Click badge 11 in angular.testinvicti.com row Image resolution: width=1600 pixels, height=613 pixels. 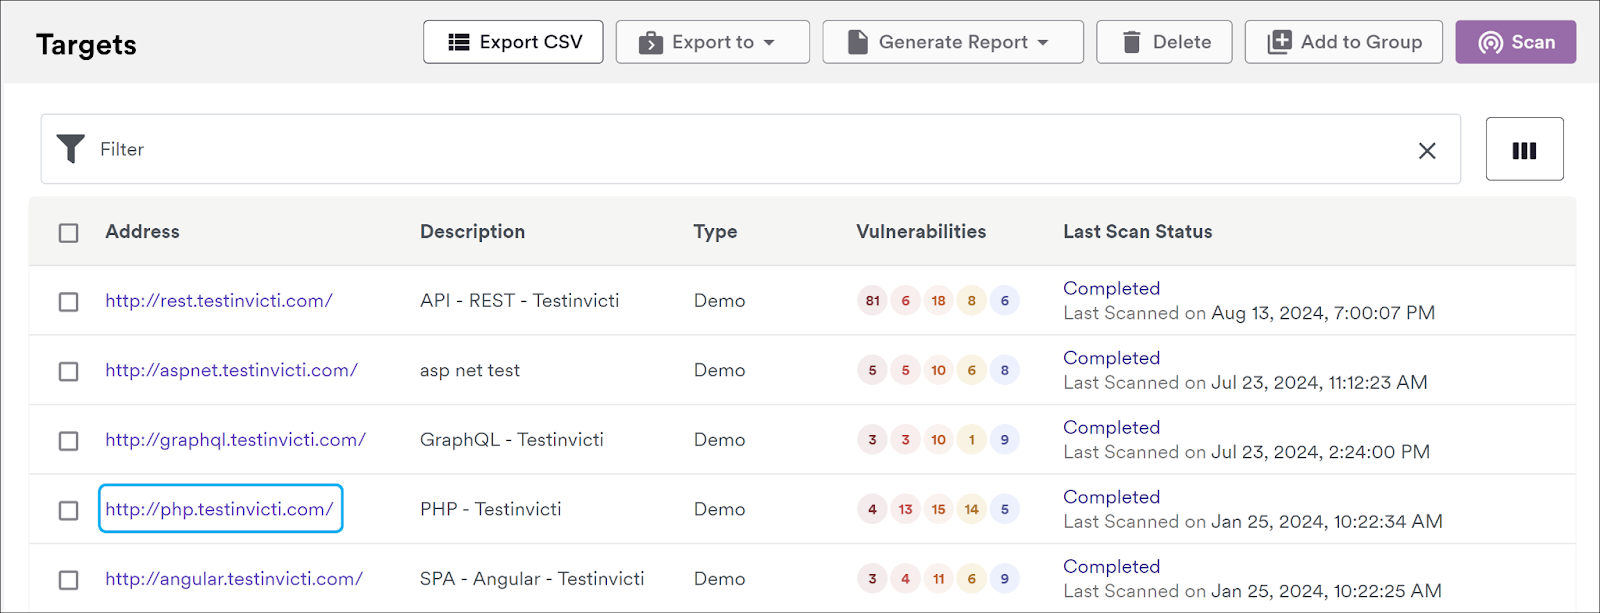pyautogui.click(x=938, y=578)
